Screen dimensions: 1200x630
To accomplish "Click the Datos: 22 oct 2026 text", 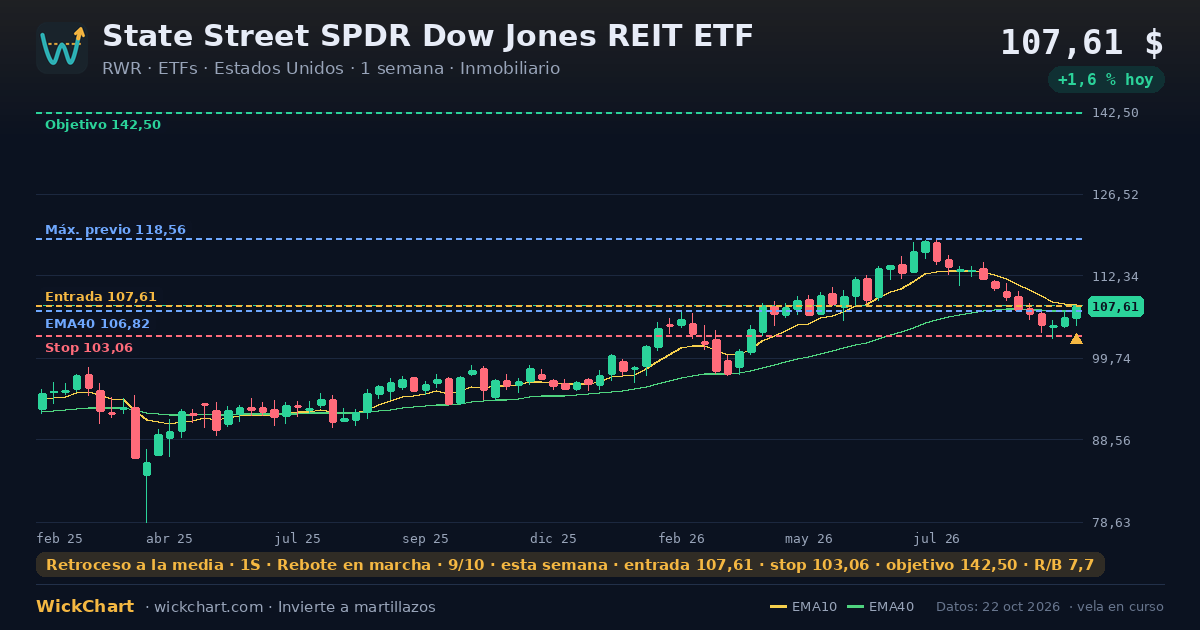I will pyautogui.click(x=997, y=607).
